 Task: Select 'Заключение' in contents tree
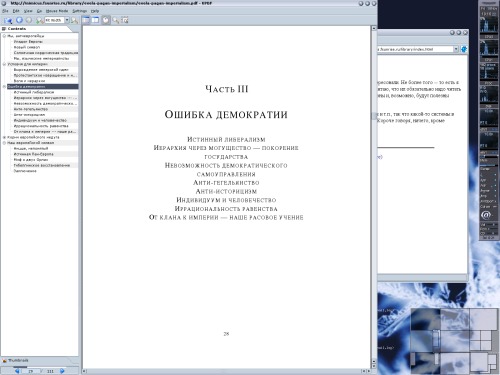[25, 171]
